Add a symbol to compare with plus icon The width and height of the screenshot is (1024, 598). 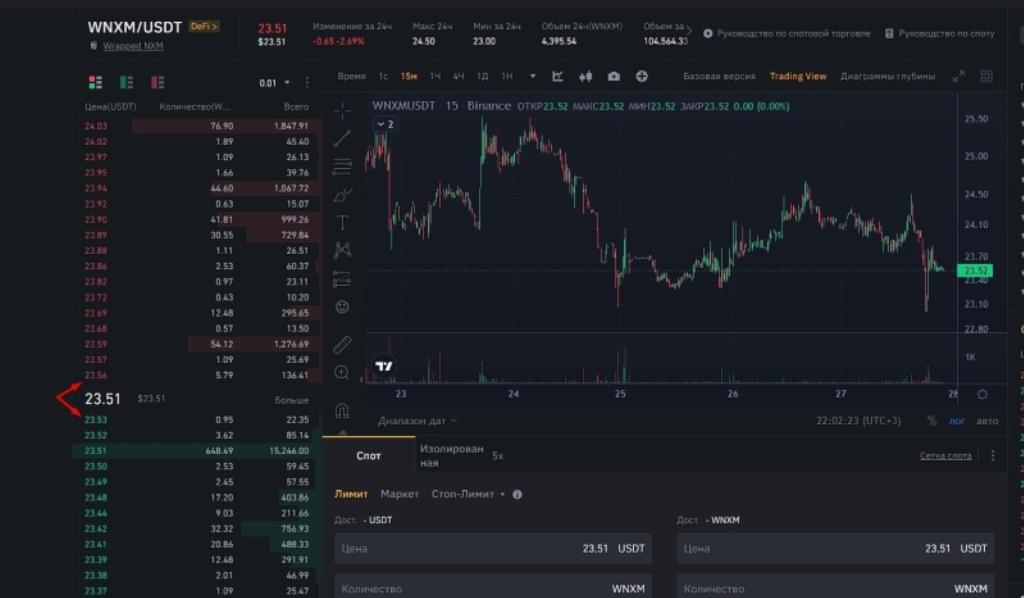click(x=642, y=76)
